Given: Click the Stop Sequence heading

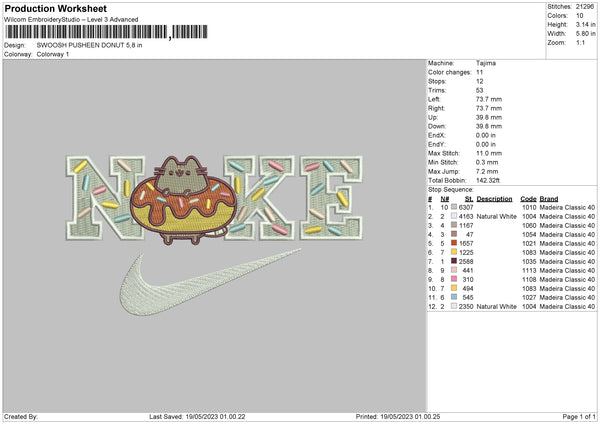Looking at the screenshot, I should tap(451, 190).
